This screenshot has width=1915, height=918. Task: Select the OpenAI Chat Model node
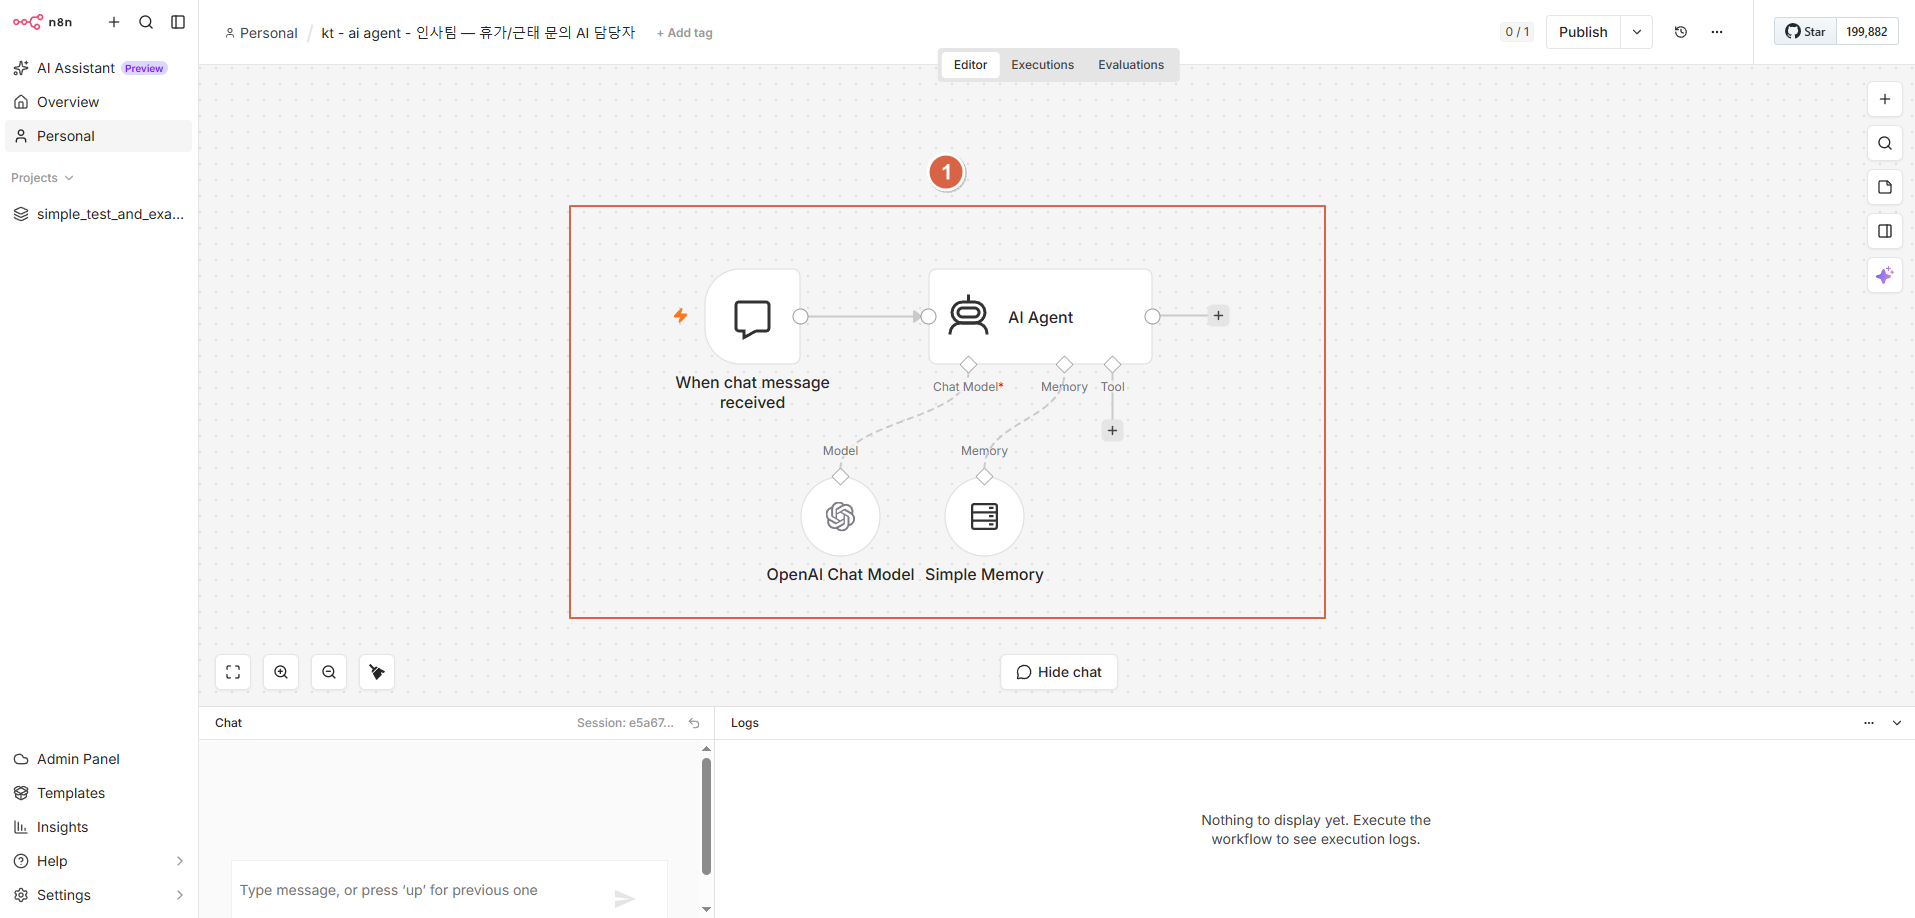point(840,516)
